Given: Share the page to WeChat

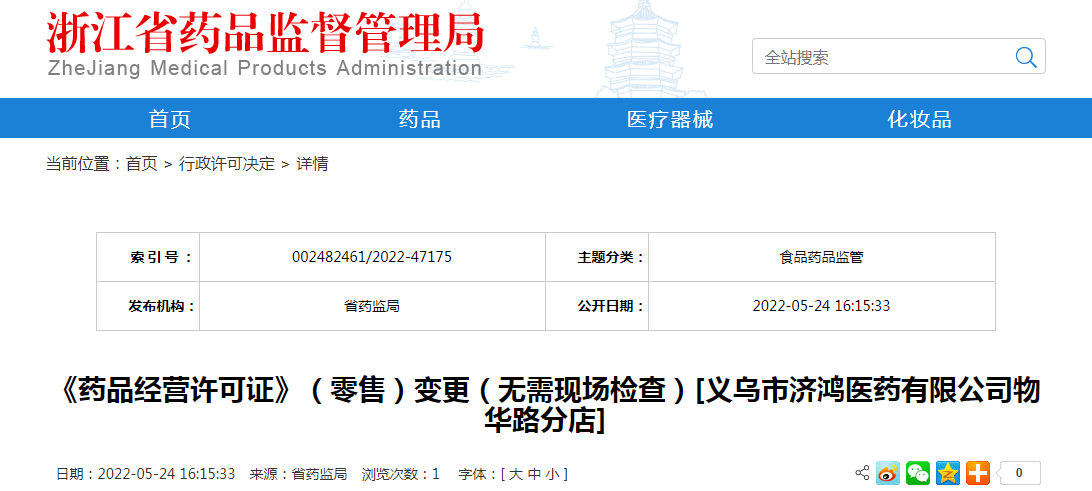Looking at the screenshot, I should (x=918, y=474).
